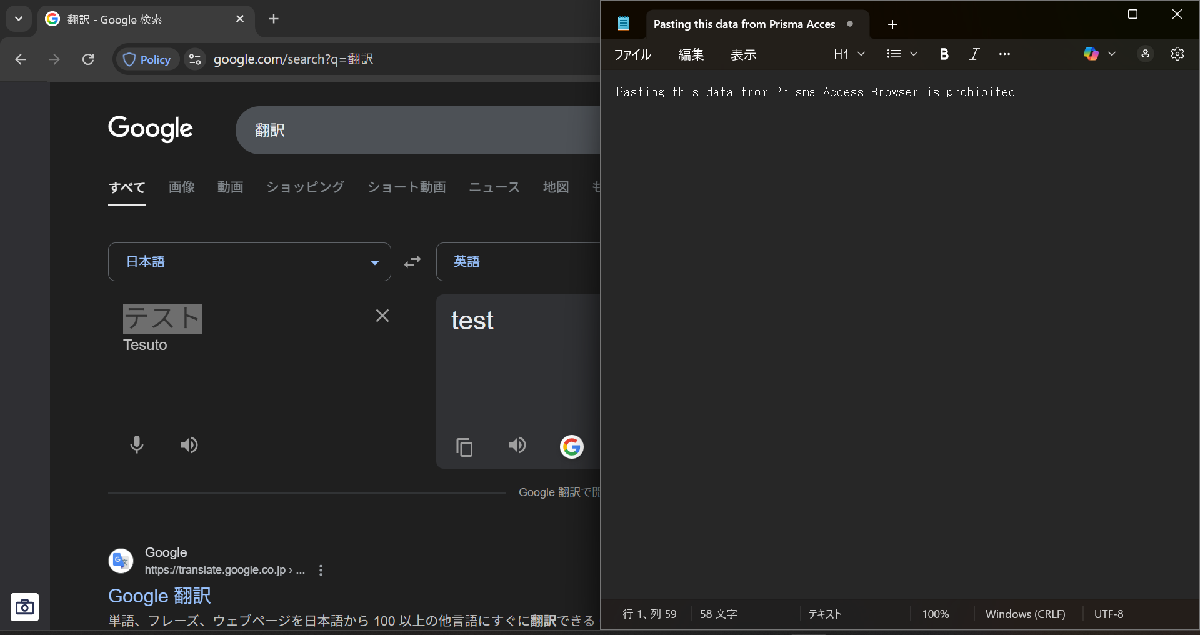Image resolution: width=1200 pixels, height=635 pixels.
Task: Click the Google search input field
Action: (x=420, y=130)
